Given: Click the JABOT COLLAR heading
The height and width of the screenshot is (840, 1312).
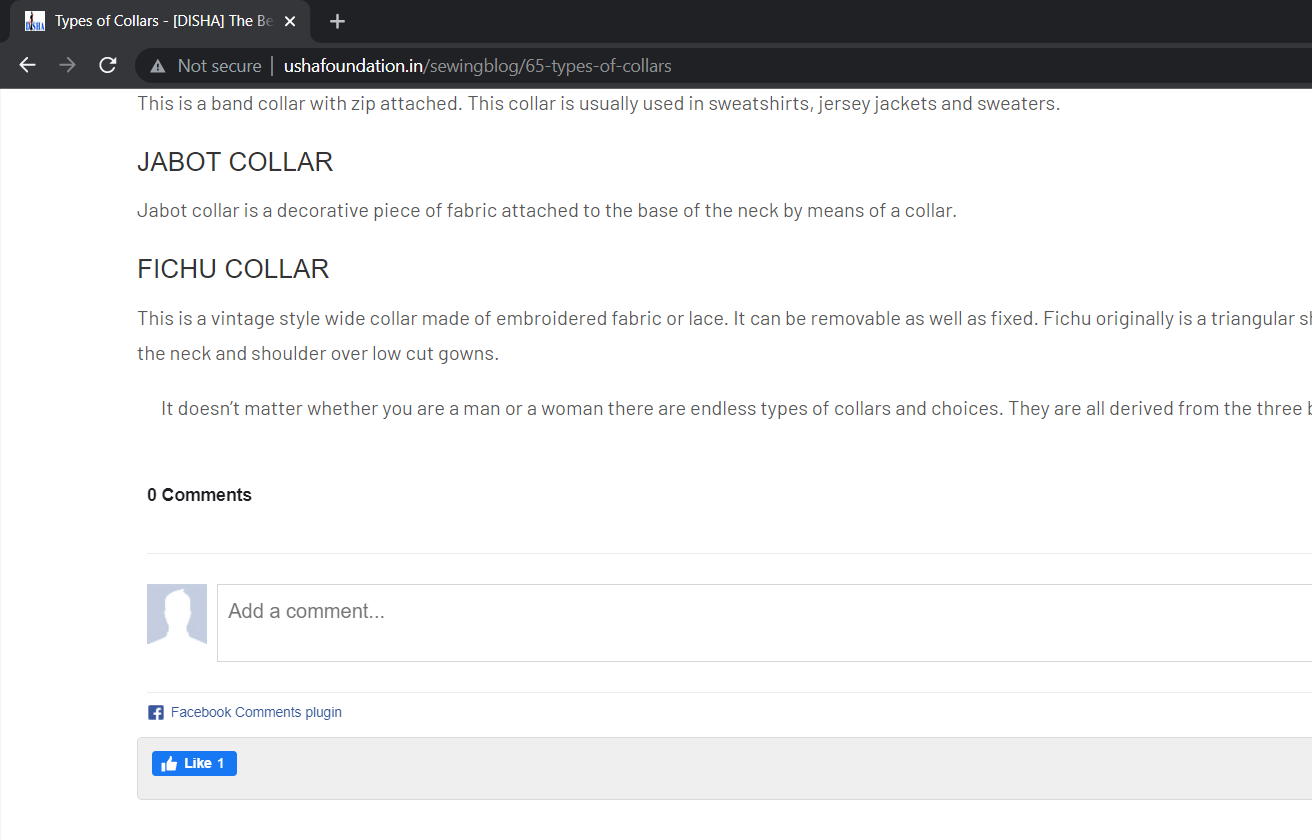Looking at the screenshot, I should pos(235,162).
